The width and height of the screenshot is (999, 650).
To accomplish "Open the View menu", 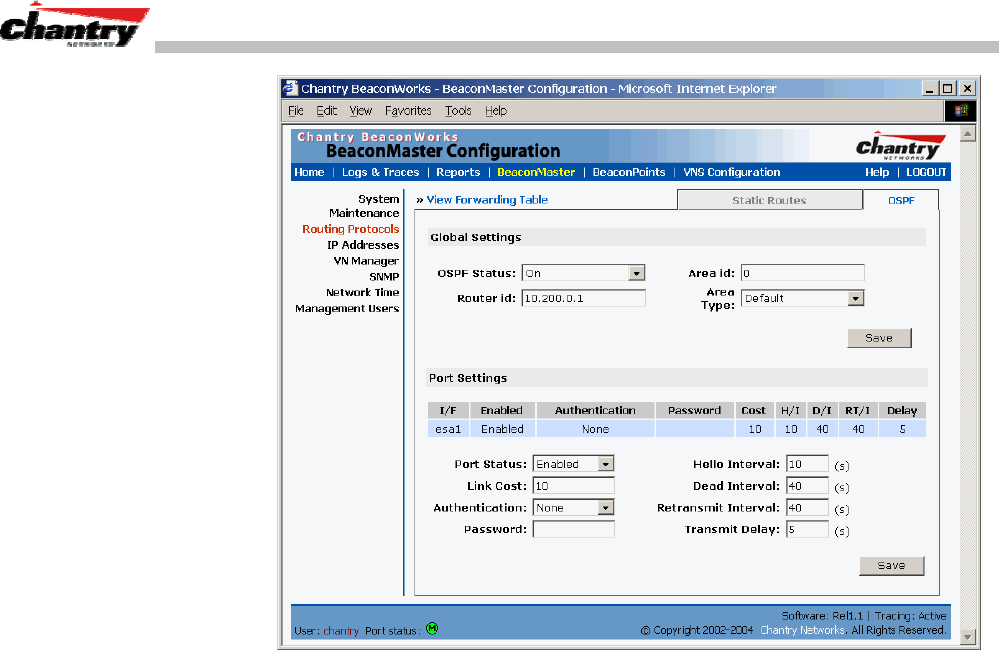I will [x=361, y=111].
